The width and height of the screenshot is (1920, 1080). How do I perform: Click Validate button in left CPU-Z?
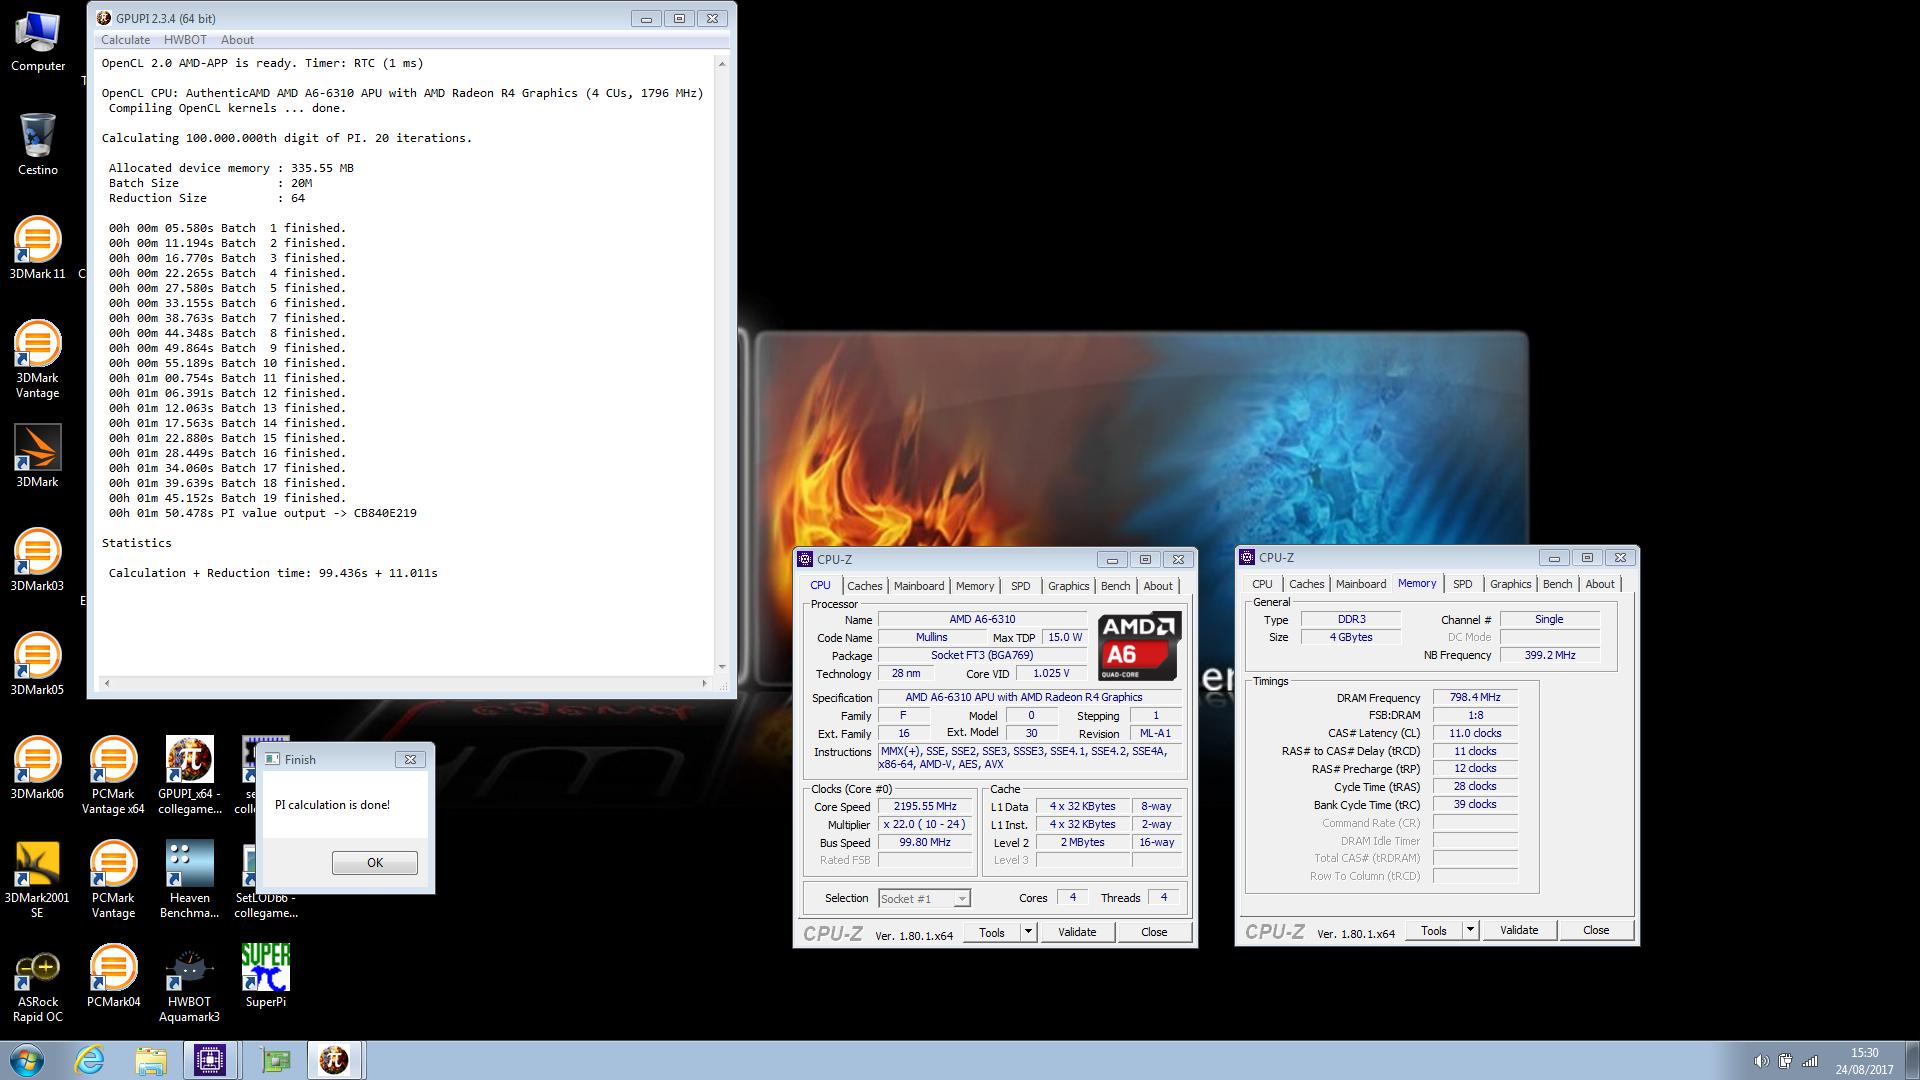1077,932
